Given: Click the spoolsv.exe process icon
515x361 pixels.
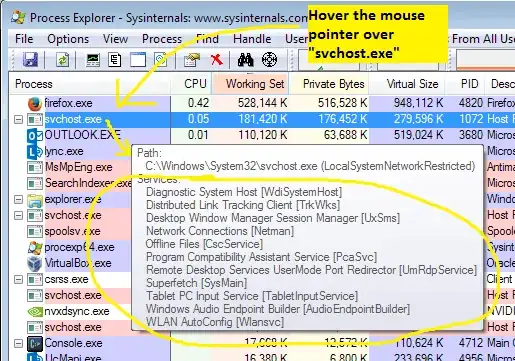Looking at the screenshot, I should click(35, 231).
